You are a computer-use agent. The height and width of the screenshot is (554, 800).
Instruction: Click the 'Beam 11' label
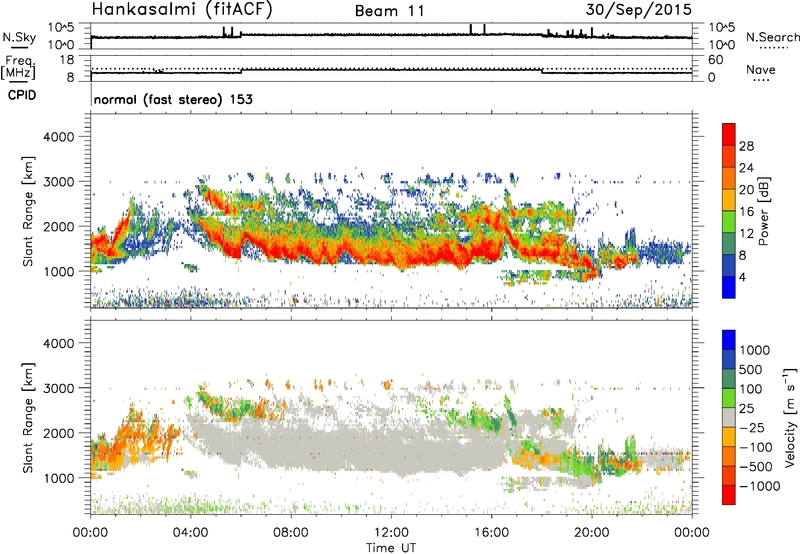[x=390, y=11]
